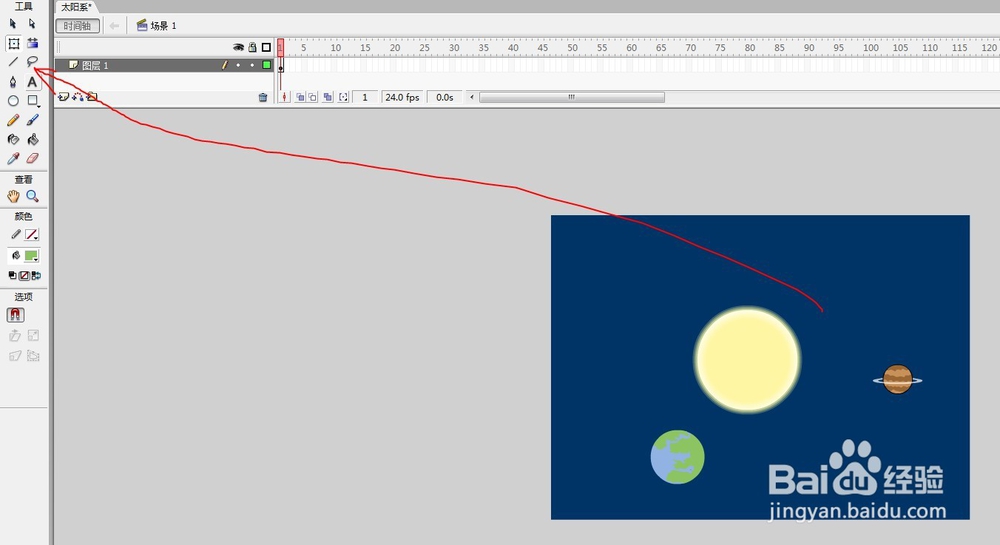Select the Pen tool
The width and height of the screenshot is (1000, 545).
coord(13,82)
